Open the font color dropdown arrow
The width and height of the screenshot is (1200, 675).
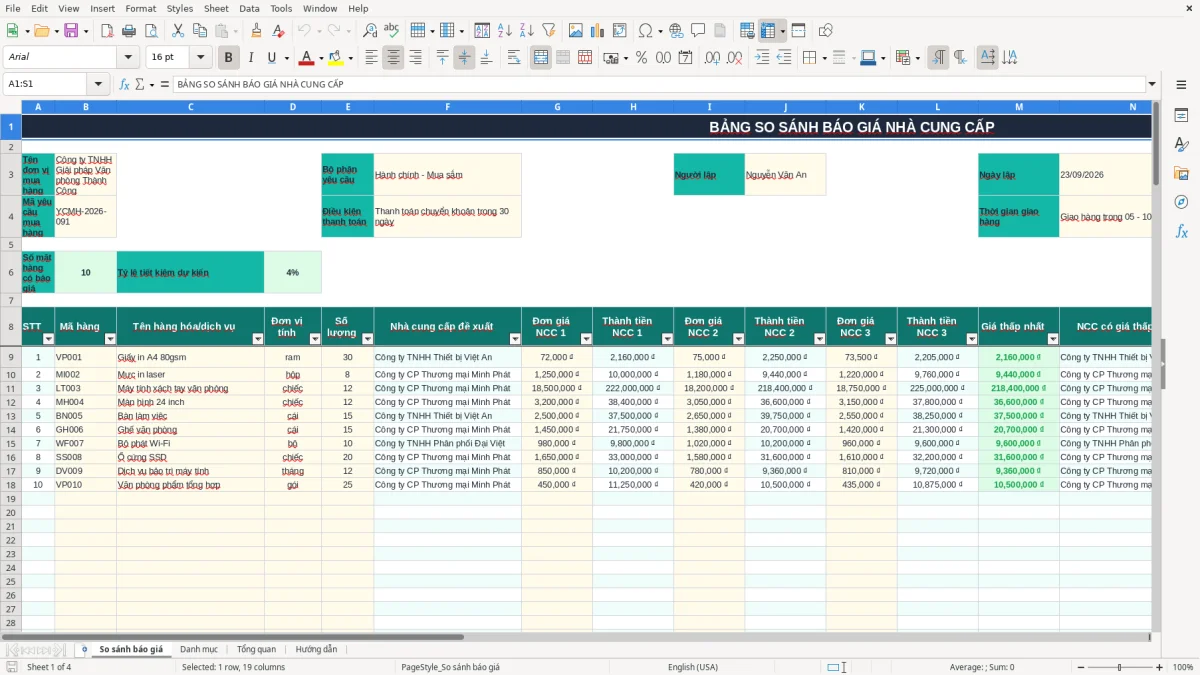(x=323, y=58)
